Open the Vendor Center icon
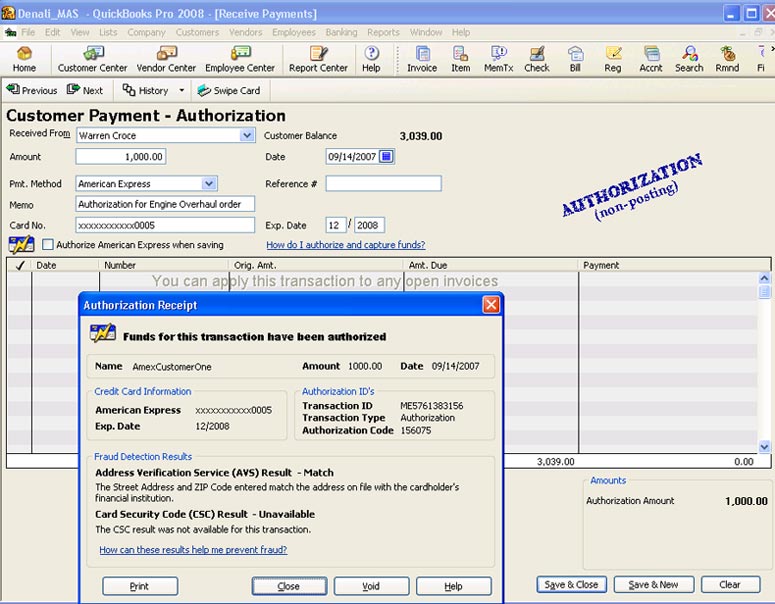The height and width of the screenshot is (604, 775). [x=166, y=59]
